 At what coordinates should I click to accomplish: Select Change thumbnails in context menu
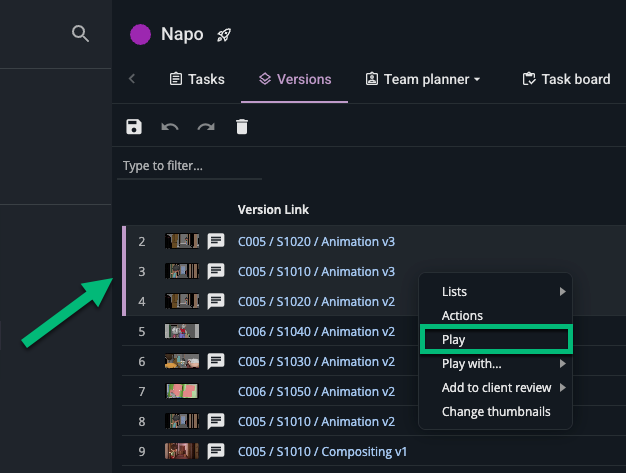tap(495, 412)
